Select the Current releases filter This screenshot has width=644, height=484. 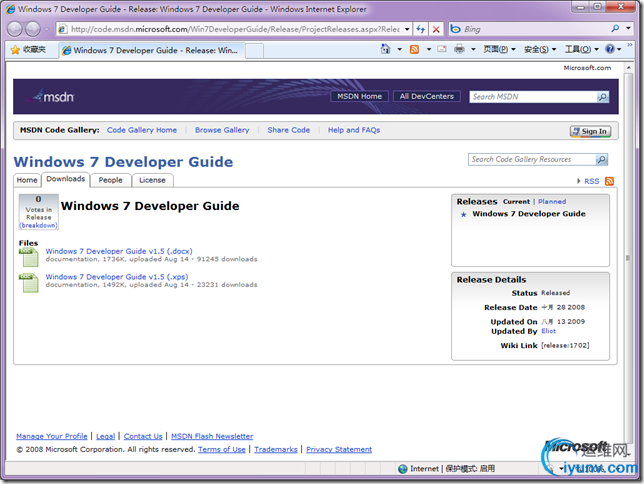pyautogui.click(x=516, y=202)
